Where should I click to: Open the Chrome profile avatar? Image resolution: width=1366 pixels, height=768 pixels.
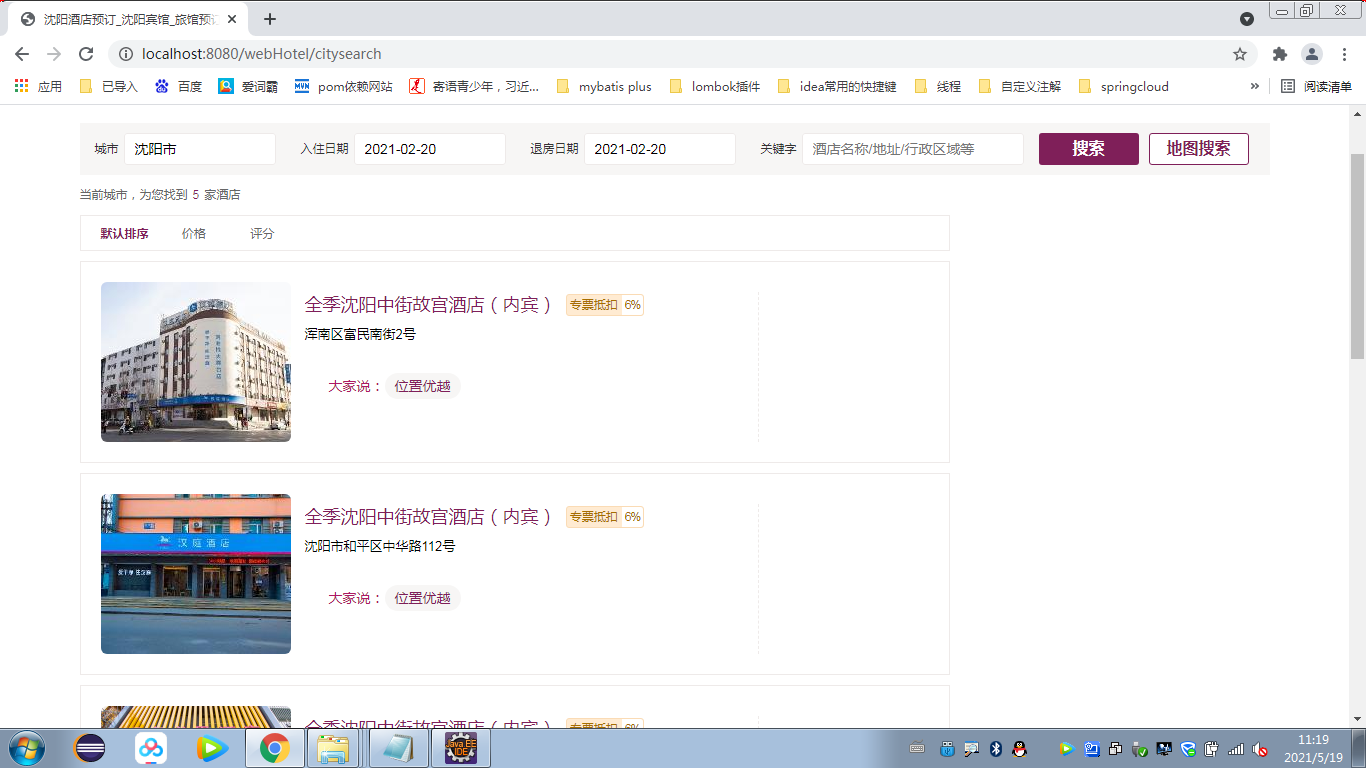tap(1312, 54)
